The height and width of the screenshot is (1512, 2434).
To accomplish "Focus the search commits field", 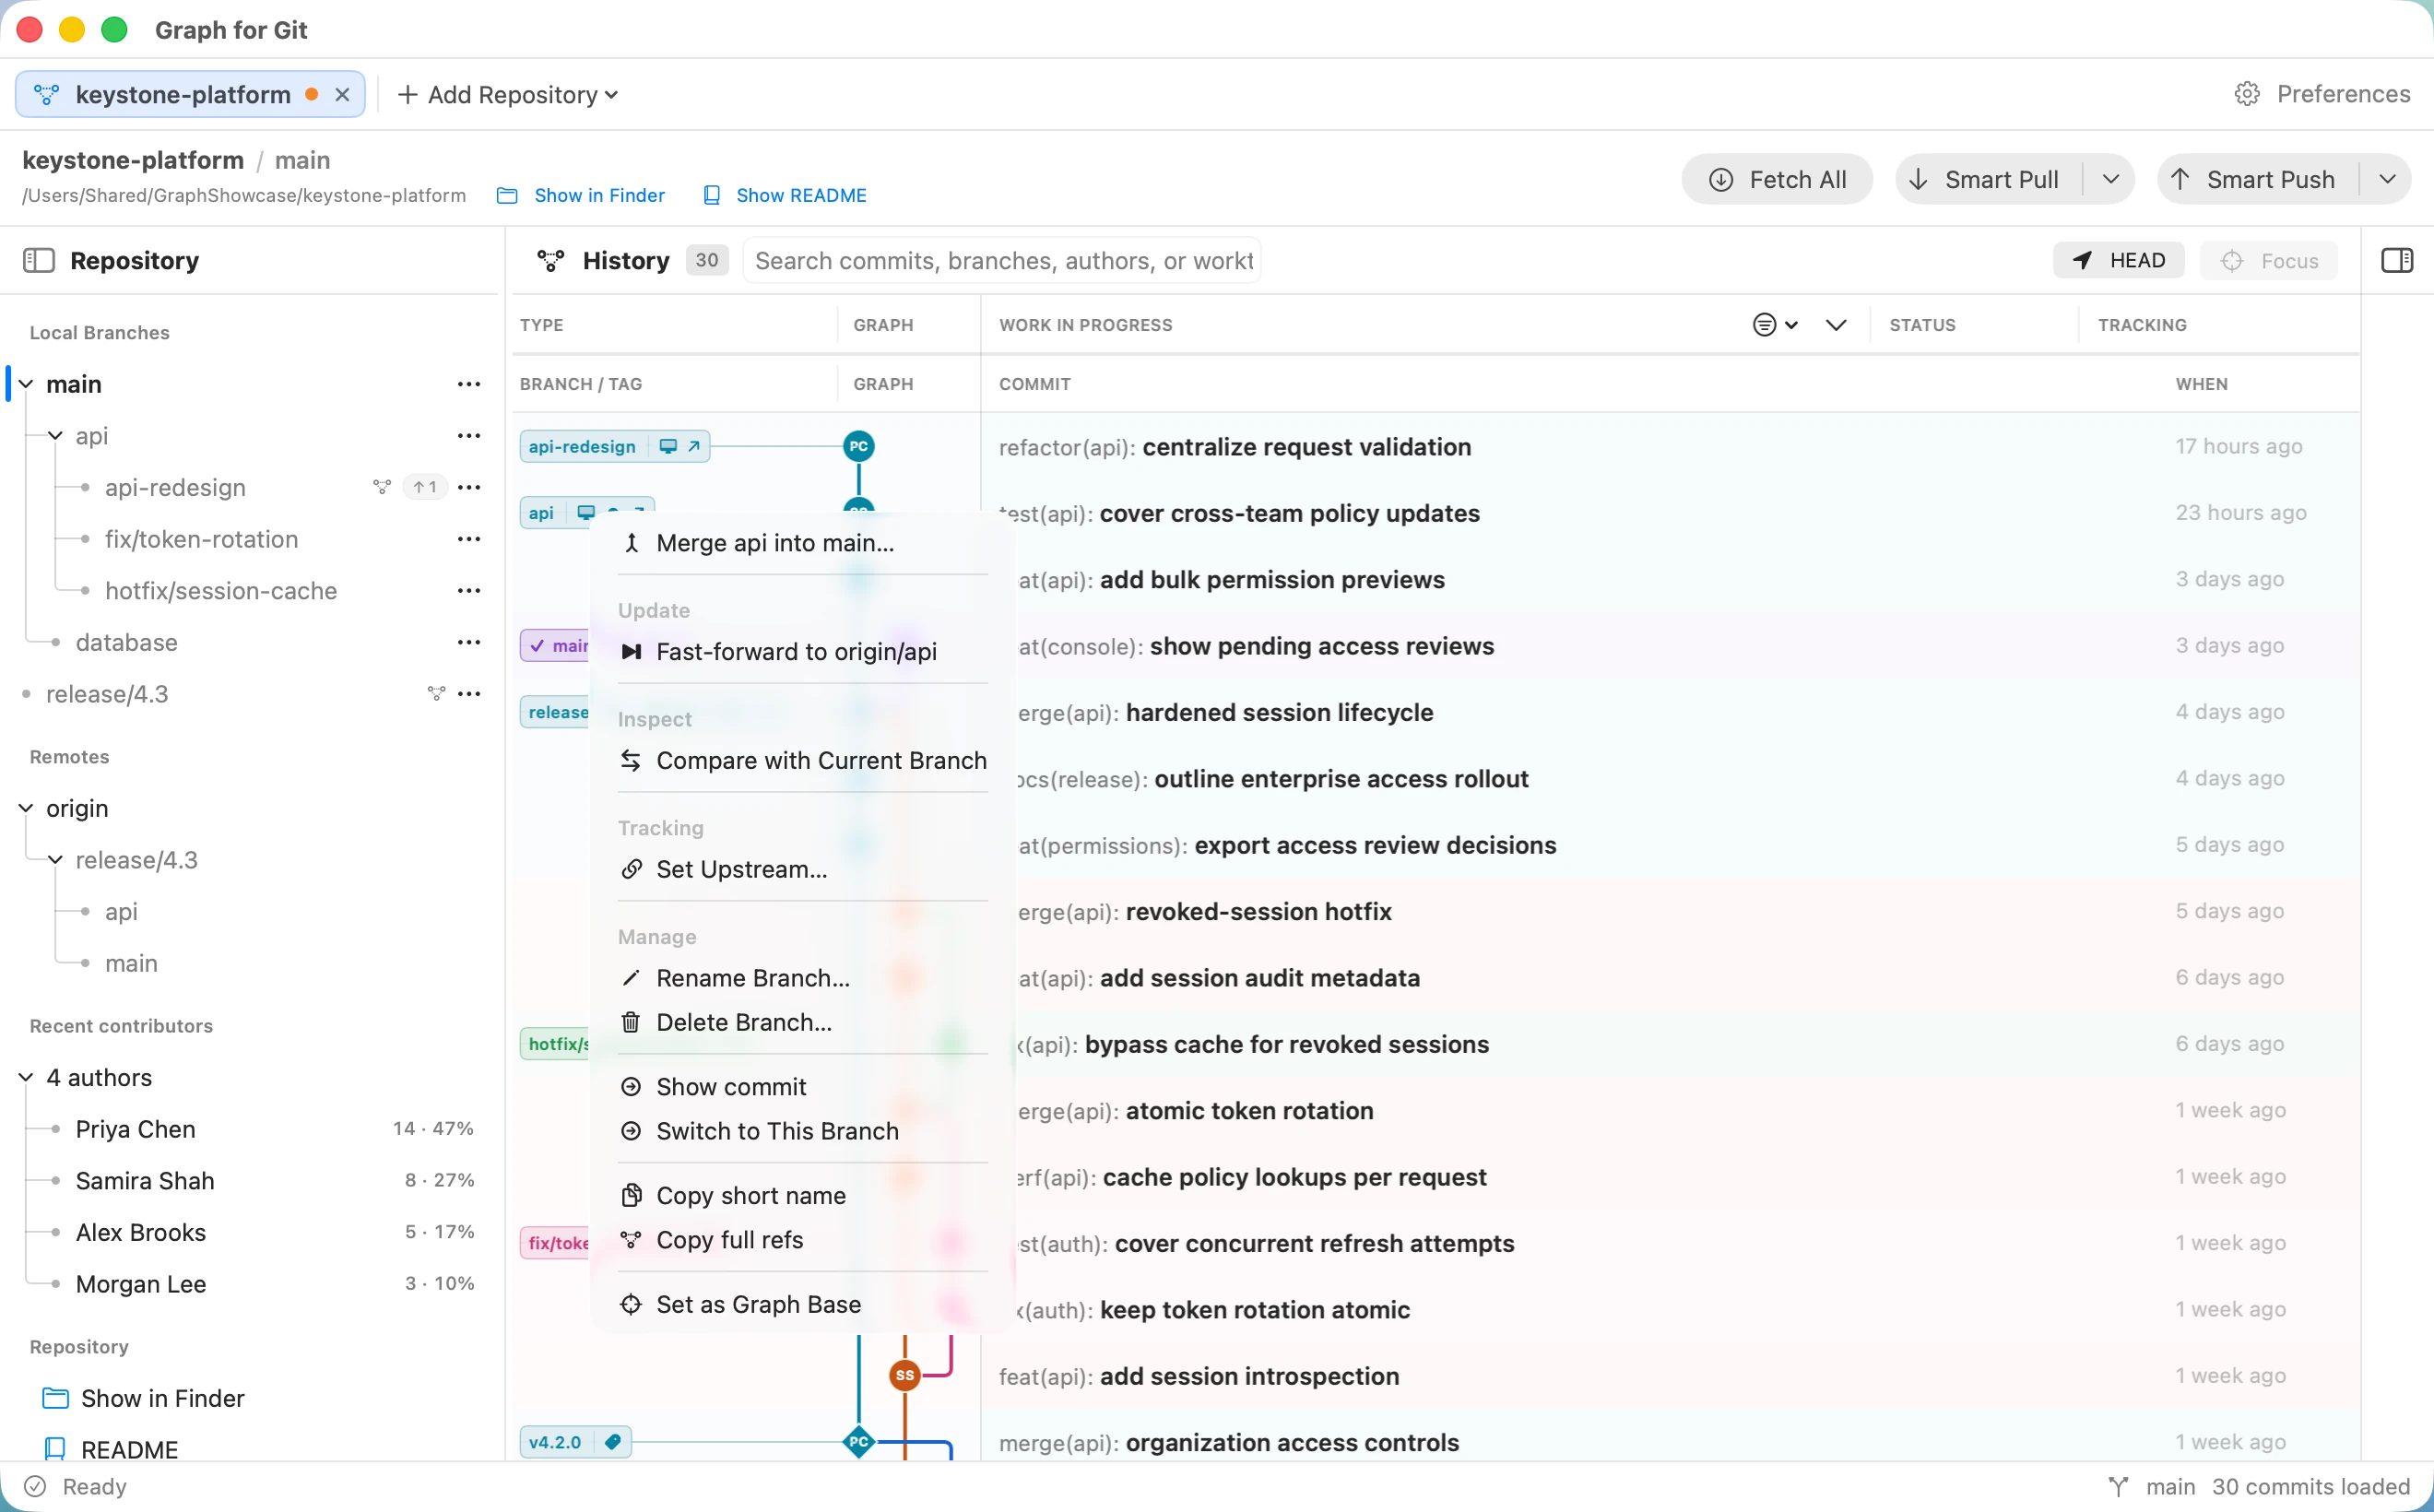I will [1001, 260].
